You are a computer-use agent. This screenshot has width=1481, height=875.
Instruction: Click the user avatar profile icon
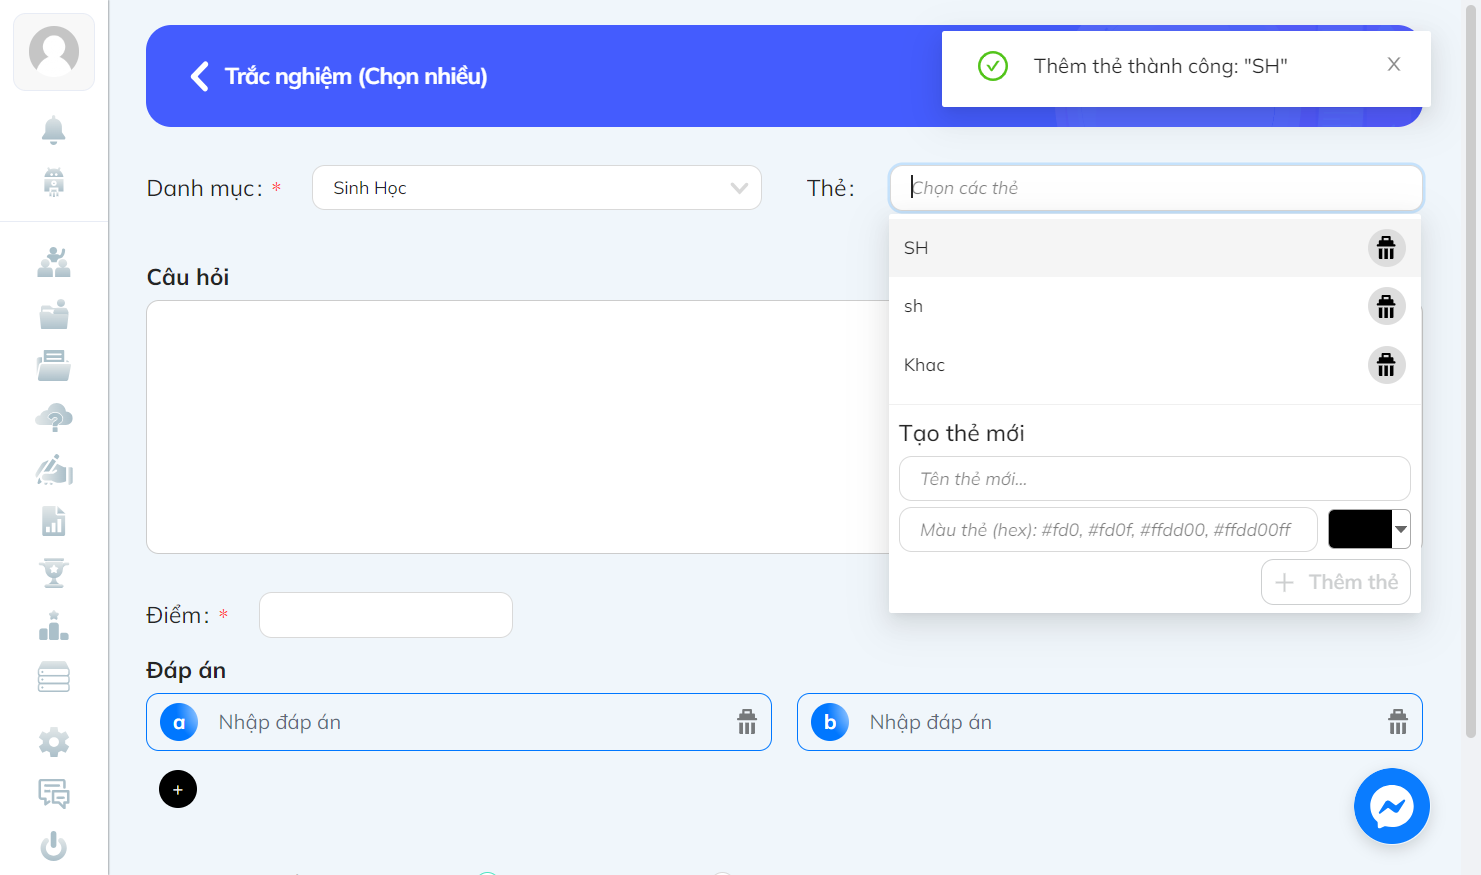(x=54, y=51)
